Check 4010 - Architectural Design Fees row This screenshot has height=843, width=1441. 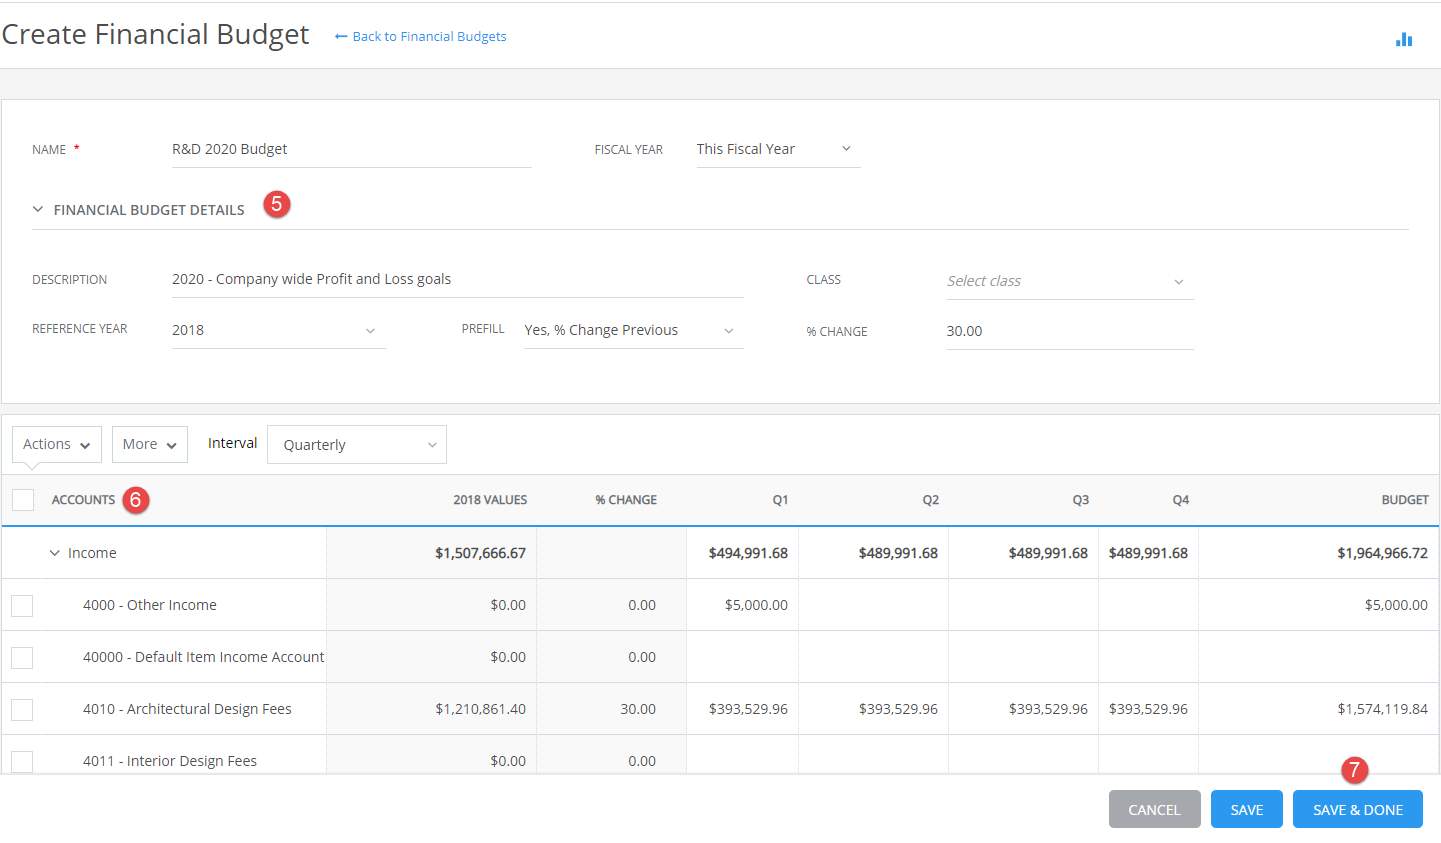pos(22,710)
